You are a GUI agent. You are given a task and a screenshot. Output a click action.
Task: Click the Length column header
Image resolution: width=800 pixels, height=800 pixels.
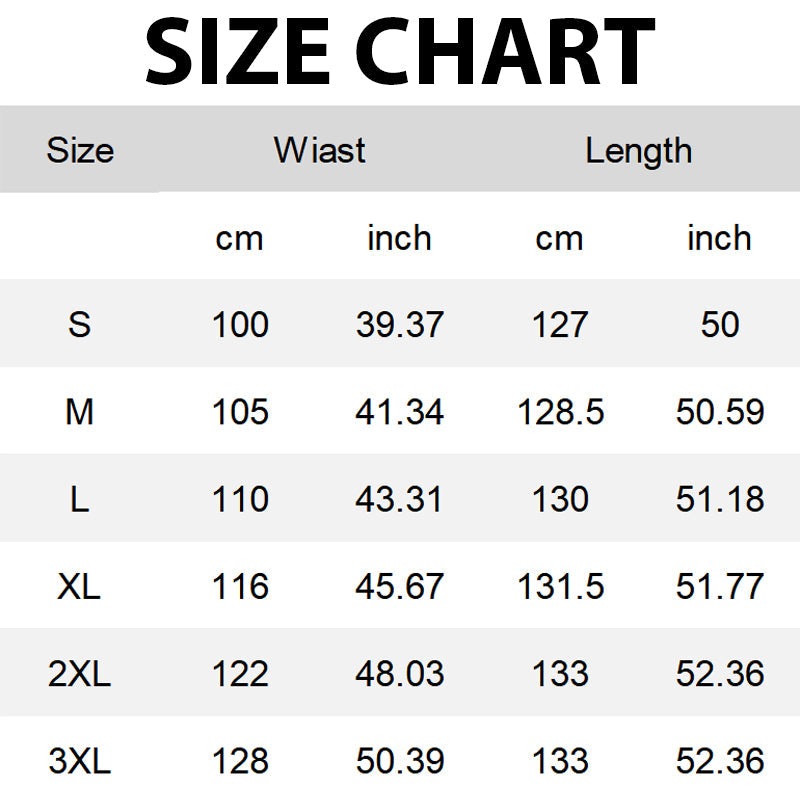tap(638, 151)
